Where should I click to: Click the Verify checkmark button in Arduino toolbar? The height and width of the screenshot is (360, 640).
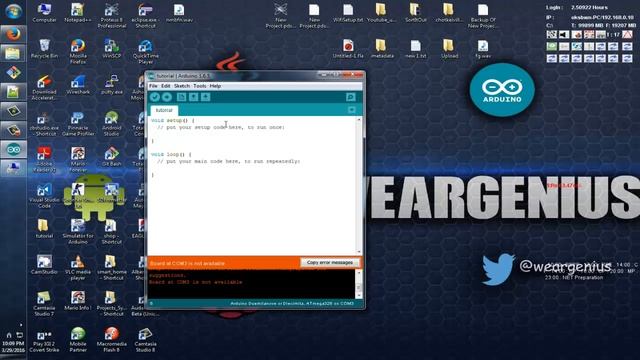[x=155, y=97]
